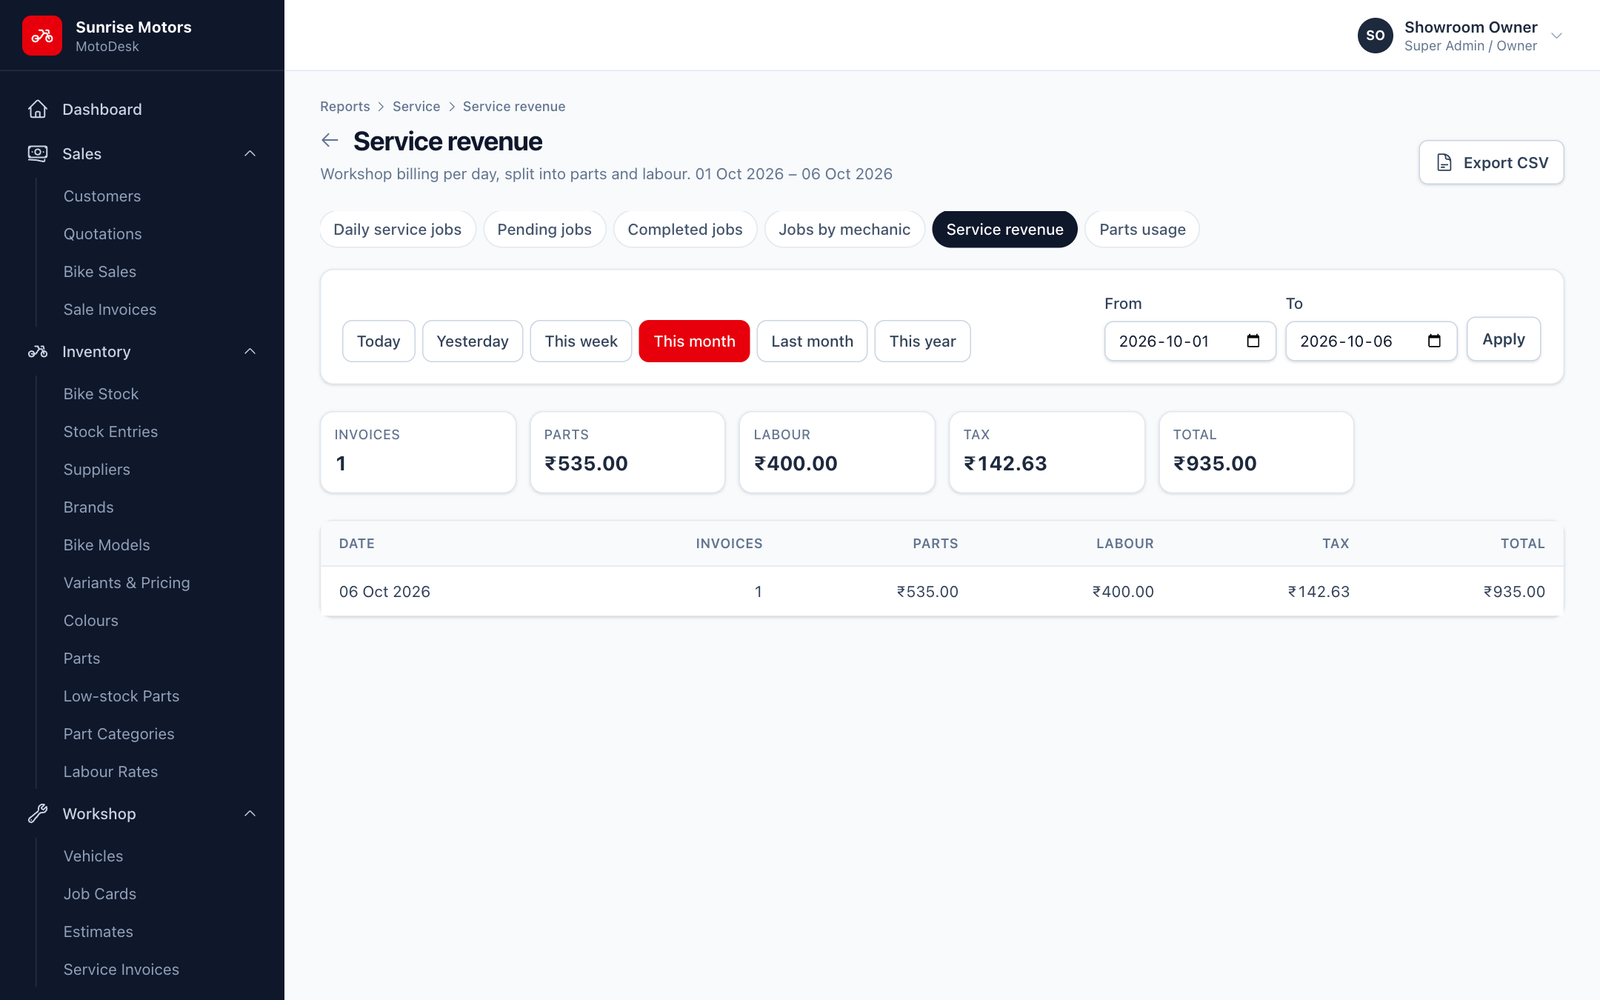Viewport: 1600px width, 1000px height.
Task: Filter report by This week
Action: point(581,341)
